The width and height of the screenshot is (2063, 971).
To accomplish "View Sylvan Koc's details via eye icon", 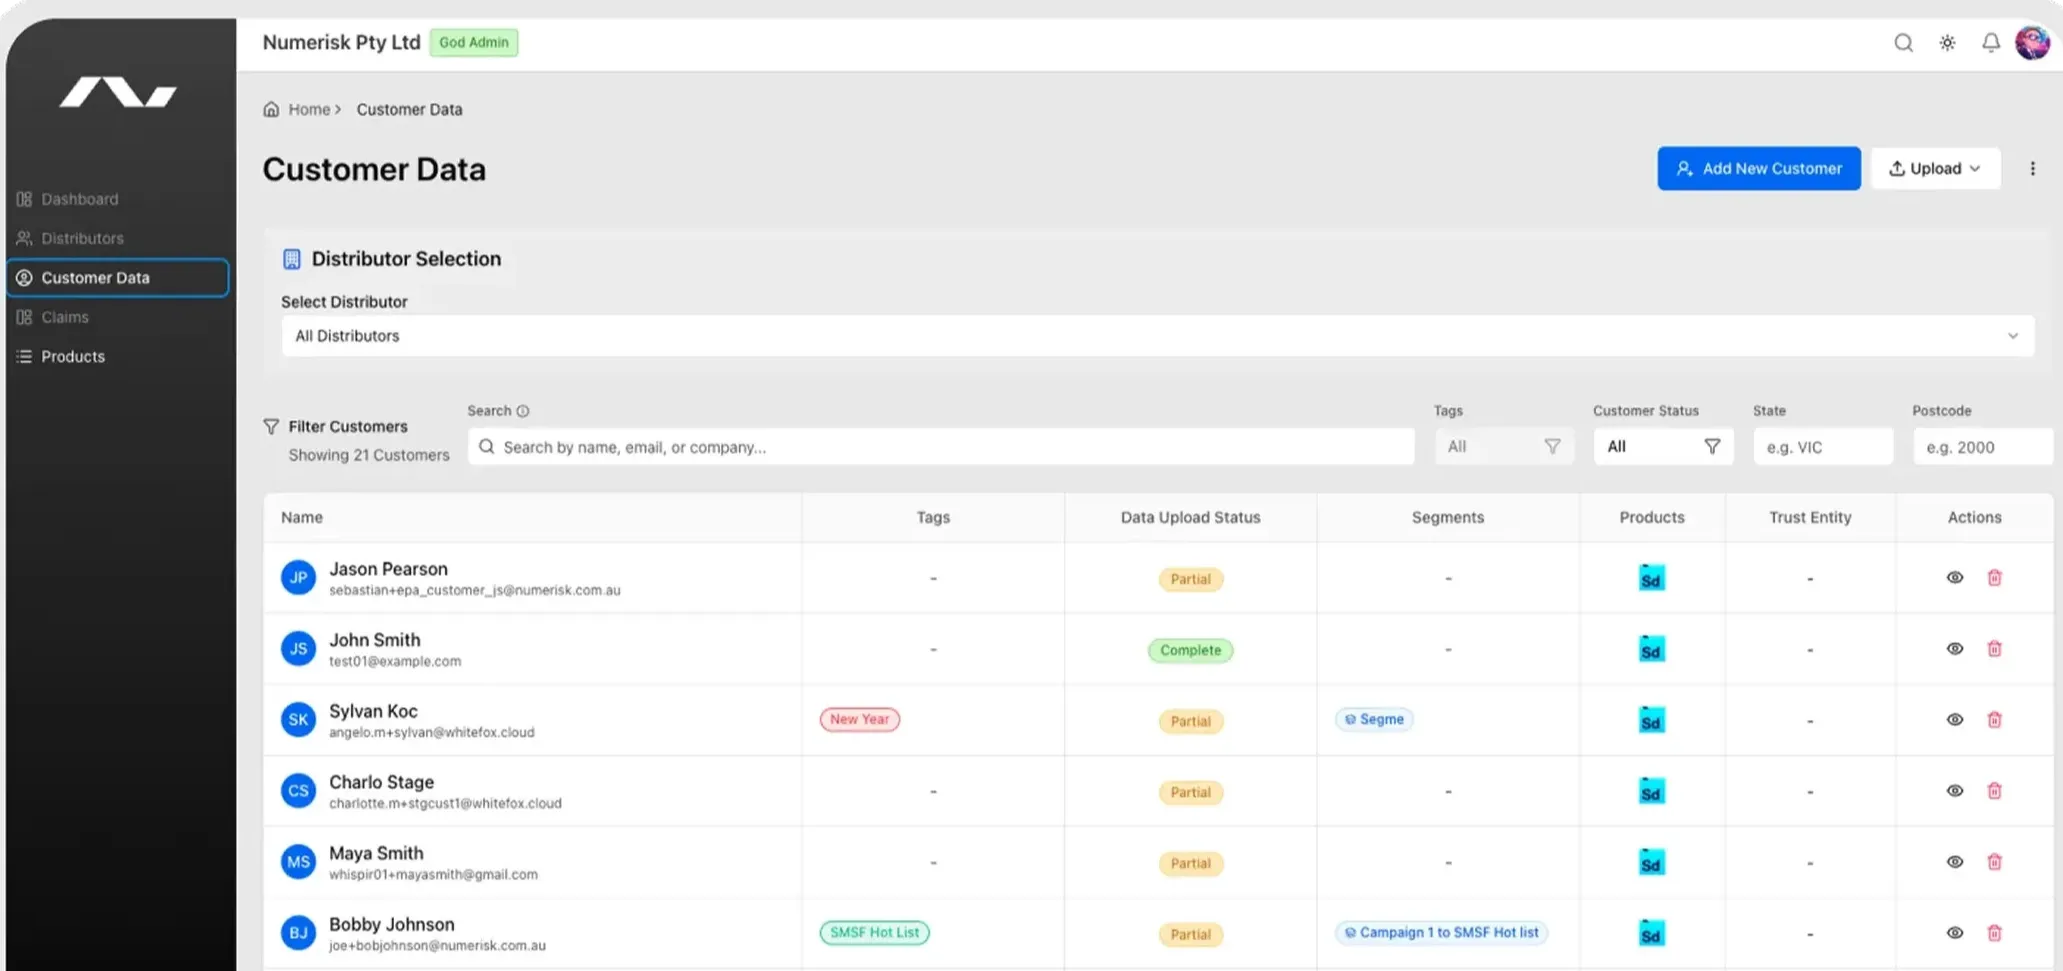I will 1955,720.
